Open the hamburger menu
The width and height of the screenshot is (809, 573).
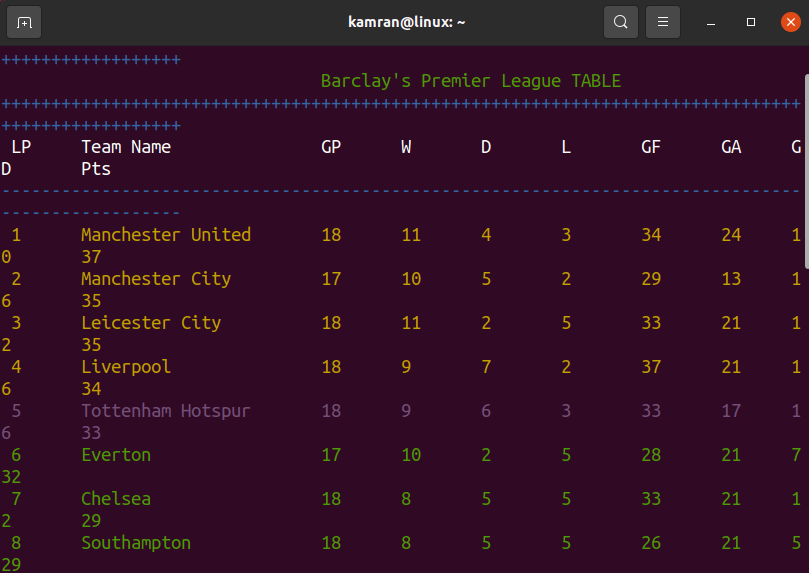pos(663,22)
